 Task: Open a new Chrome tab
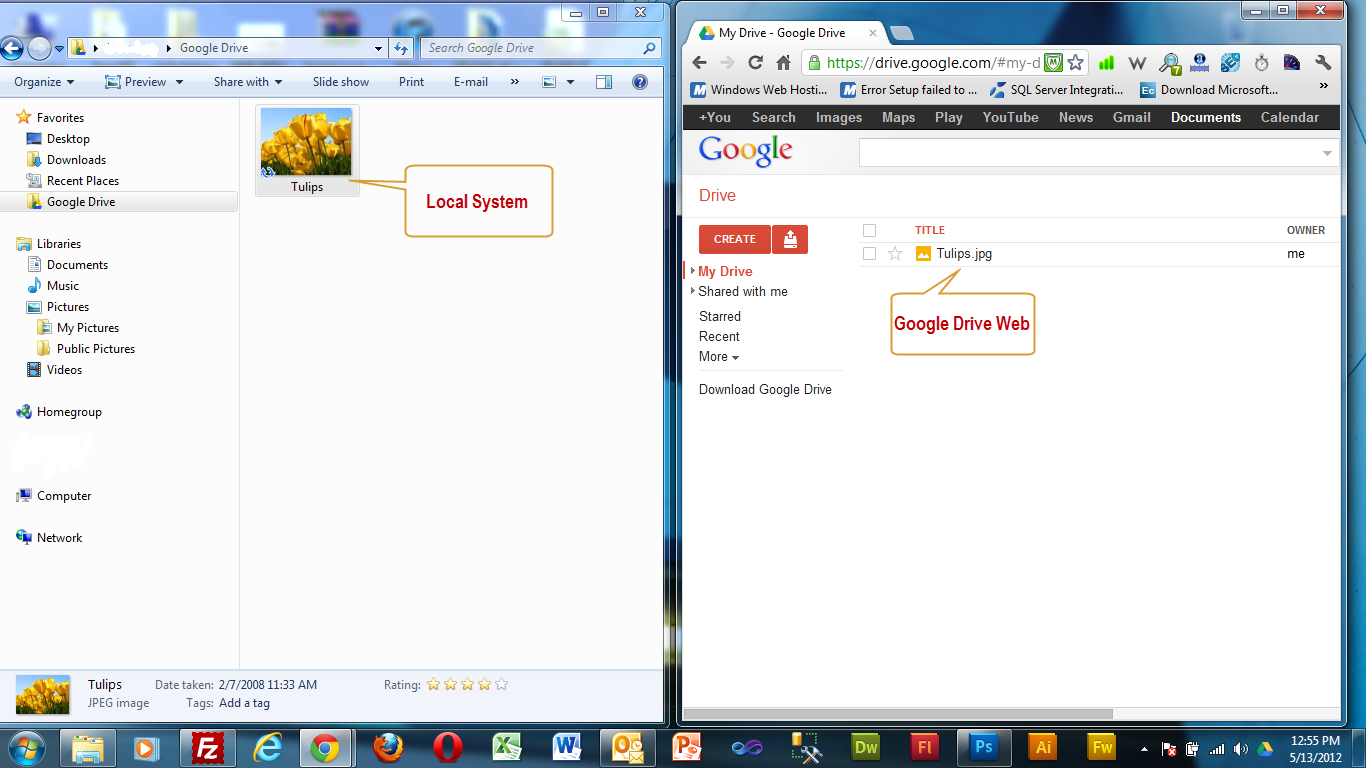point(901,33)
